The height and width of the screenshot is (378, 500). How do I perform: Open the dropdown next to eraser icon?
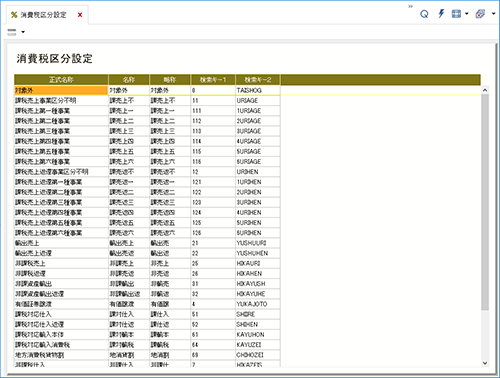pos(494,14)
